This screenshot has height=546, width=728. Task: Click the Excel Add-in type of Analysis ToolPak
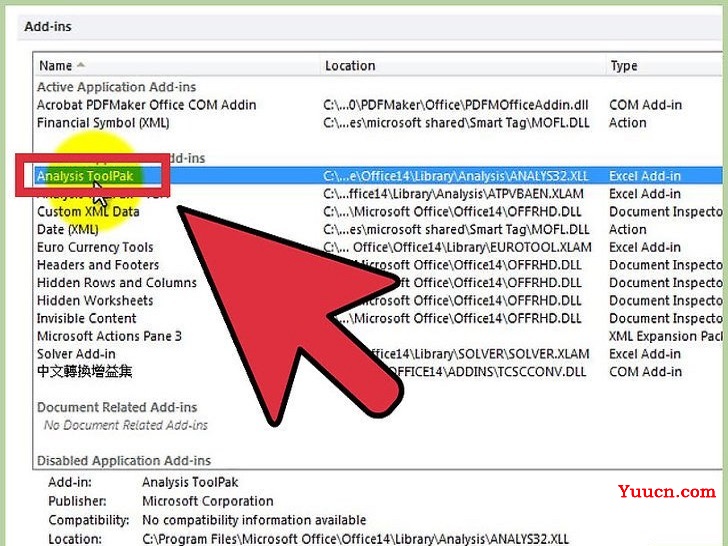coord(645,176)
